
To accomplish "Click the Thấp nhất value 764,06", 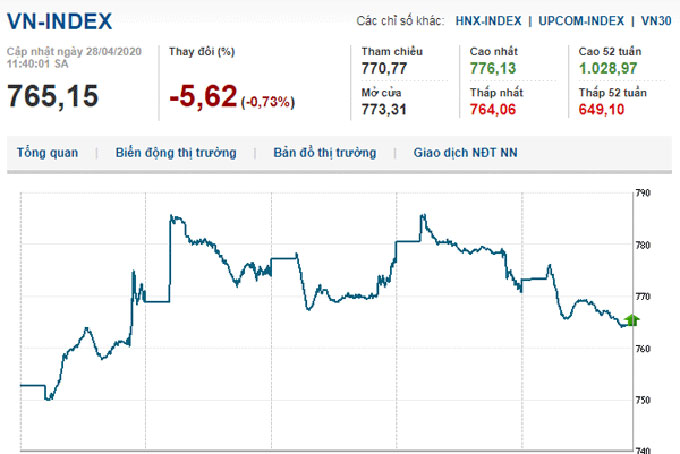I will click(x=493, y=109).
